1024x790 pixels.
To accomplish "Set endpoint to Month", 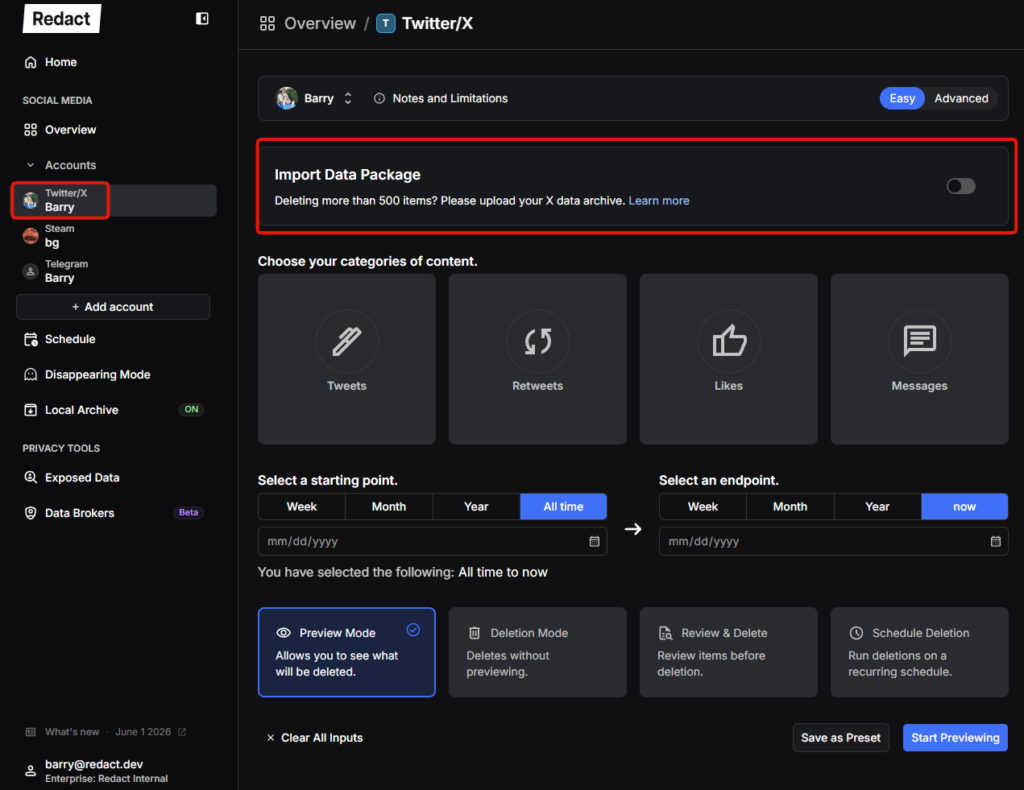I will tap(790, 507).
